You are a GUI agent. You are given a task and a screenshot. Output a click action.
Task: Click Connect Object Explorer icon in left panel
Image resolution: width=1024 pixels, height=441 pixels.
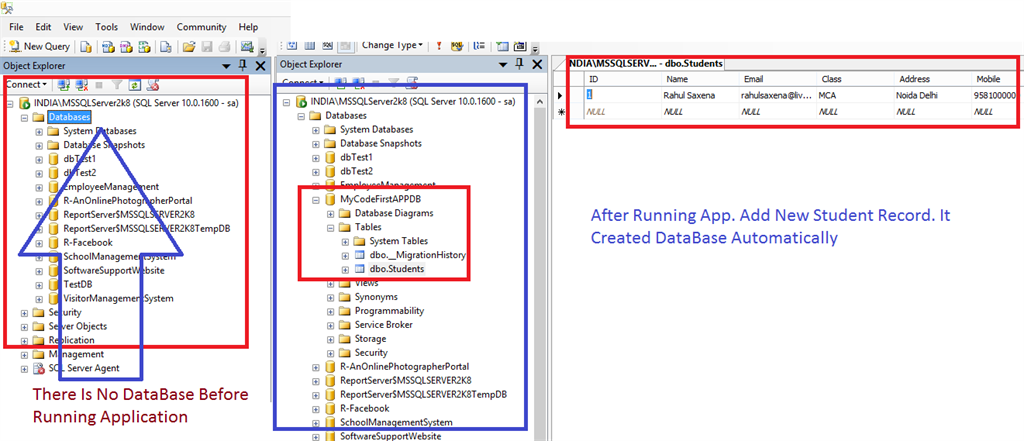click(63, 84)
